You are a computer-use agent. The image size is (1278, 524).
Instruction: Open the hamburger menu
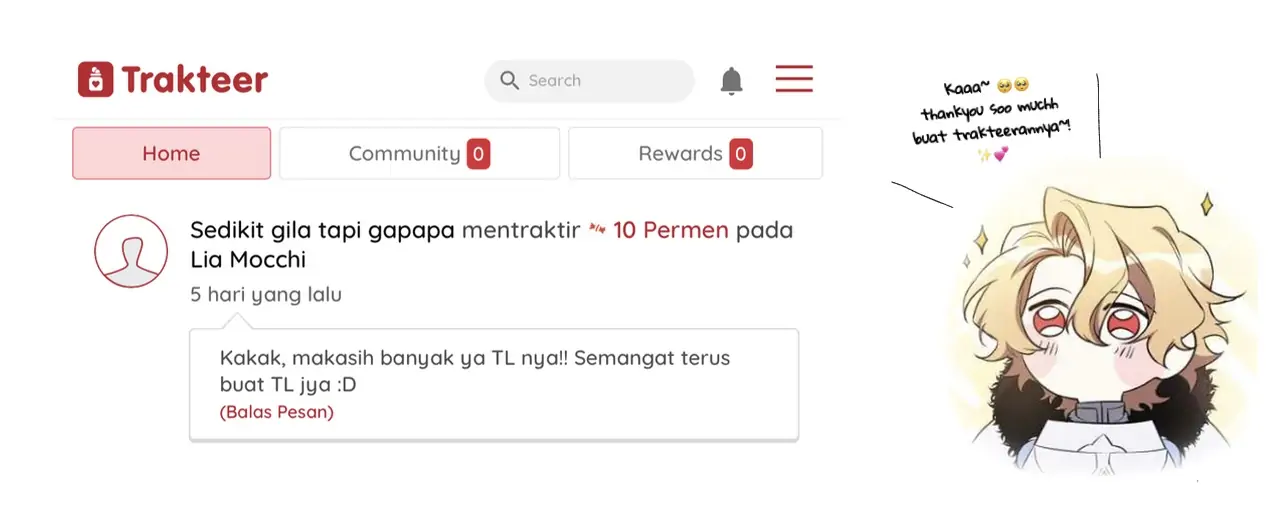click(794, 79)
